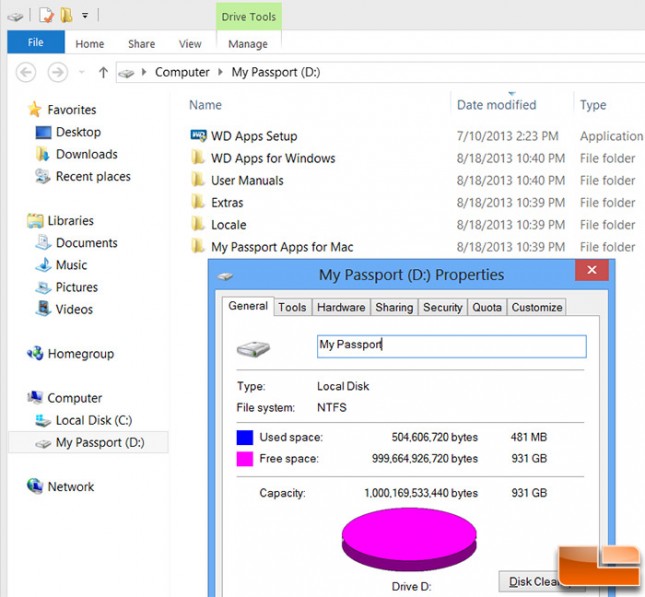The width and height of the screenshot is (645, 597).
Task: Switch to the Customize tab in Properties
Action: point(537,307)
